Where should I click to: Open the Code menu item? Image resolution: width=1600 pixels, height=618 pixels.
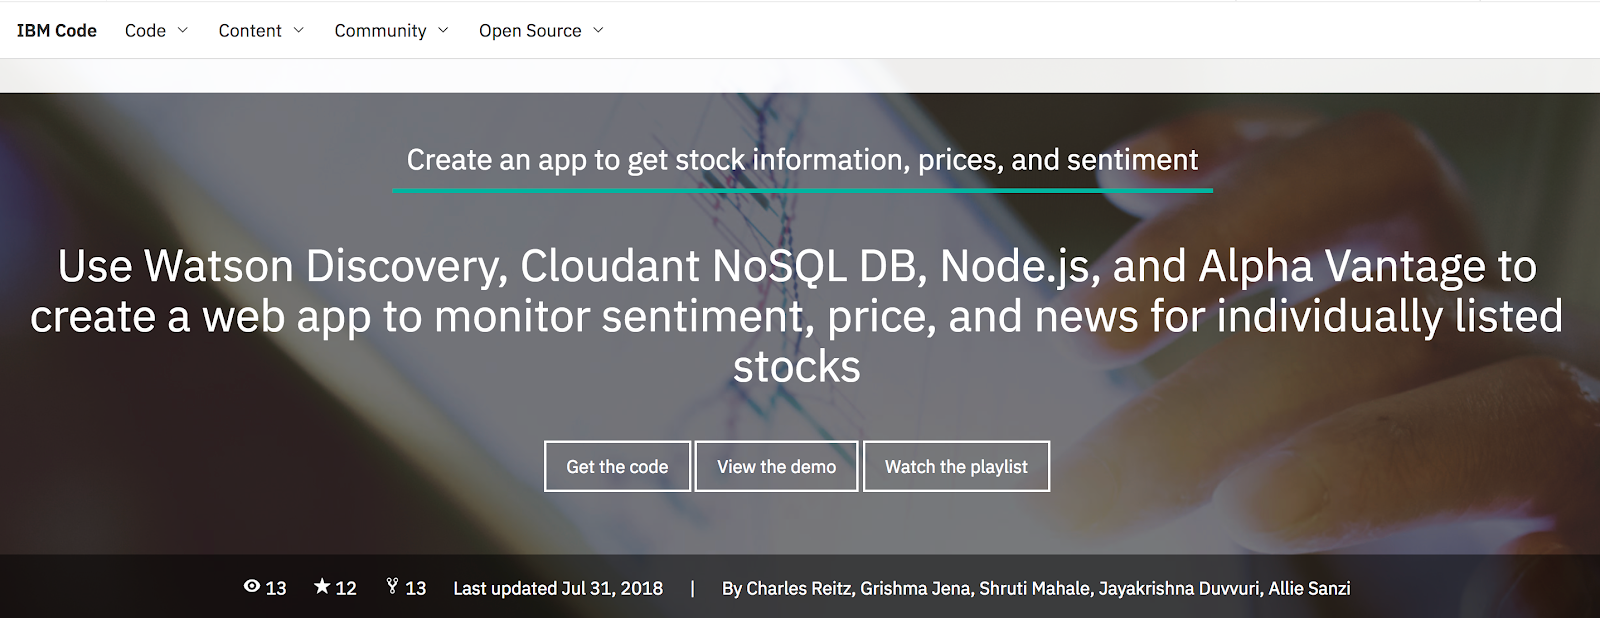pyautogui.click(x=145, y=30)
